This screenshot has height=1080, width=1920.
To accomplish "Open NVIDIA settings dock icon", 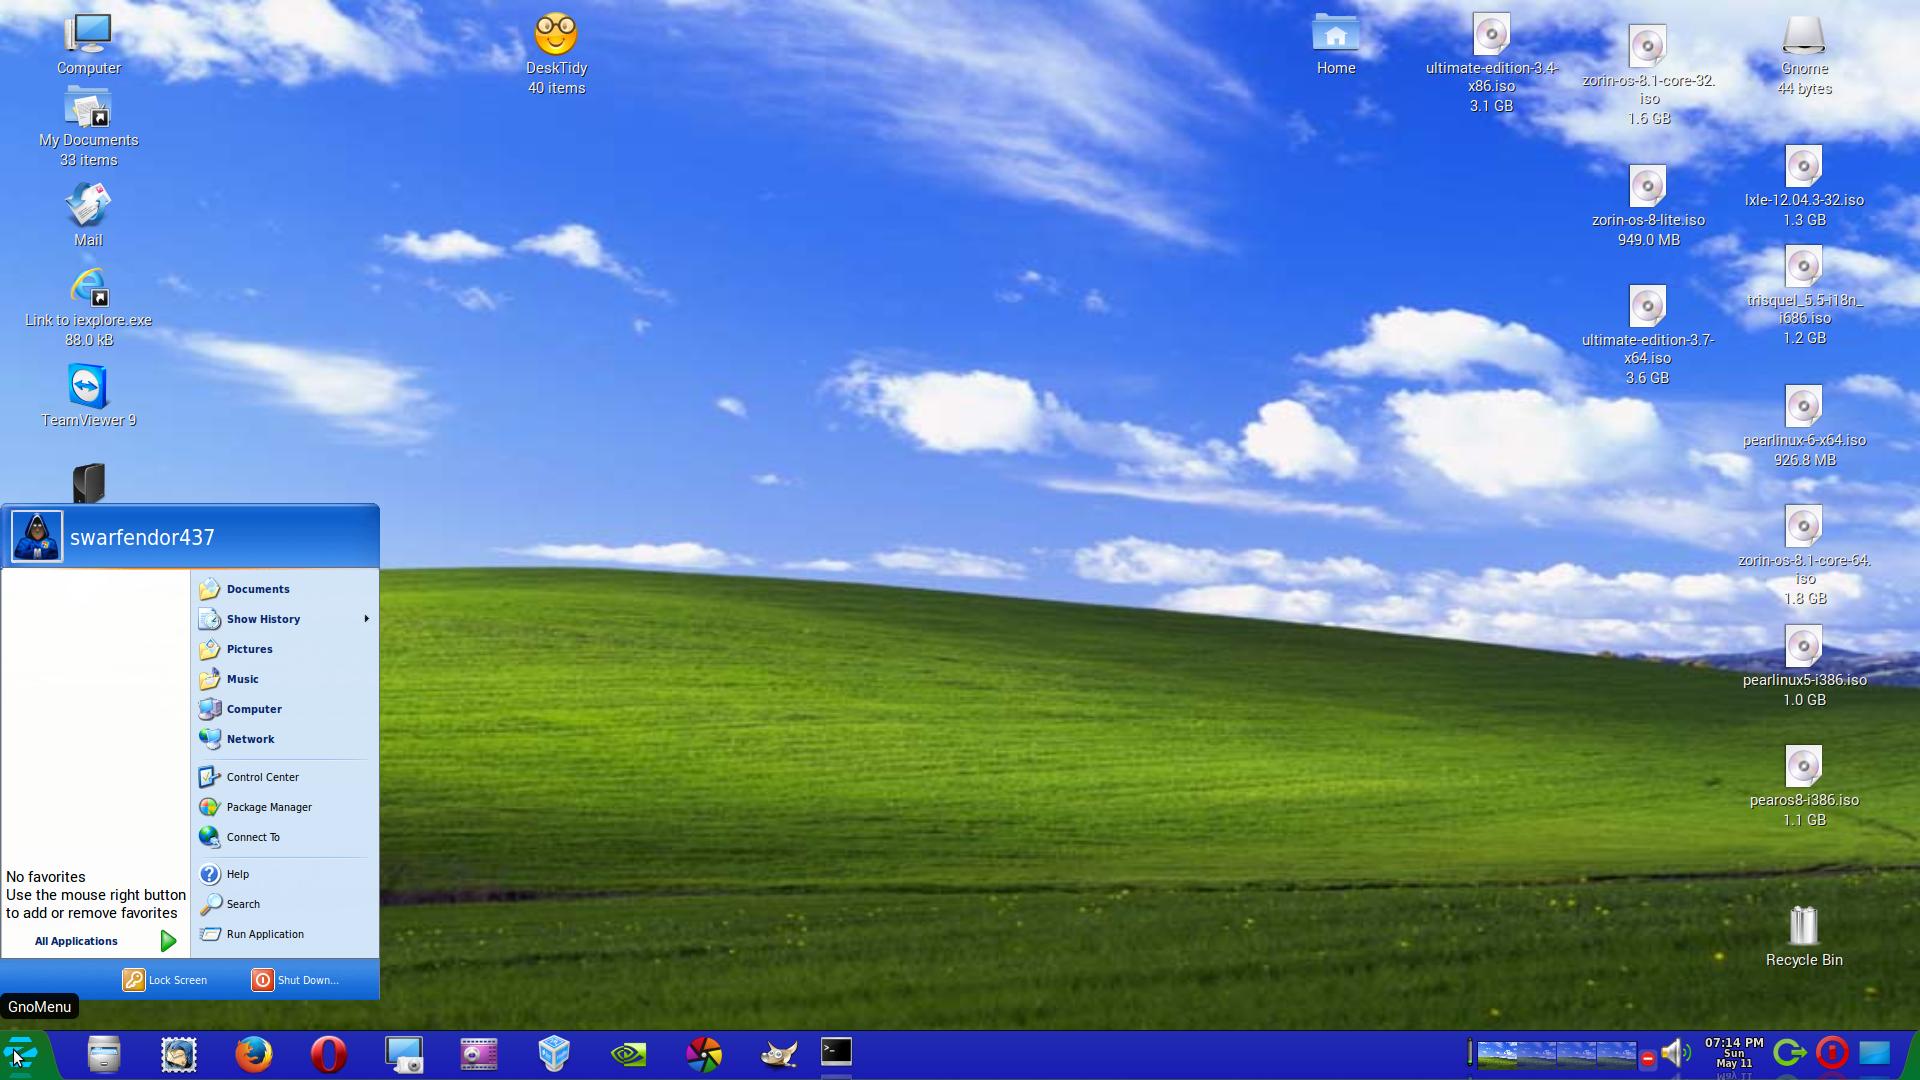I will click(x=628, y=1053).
